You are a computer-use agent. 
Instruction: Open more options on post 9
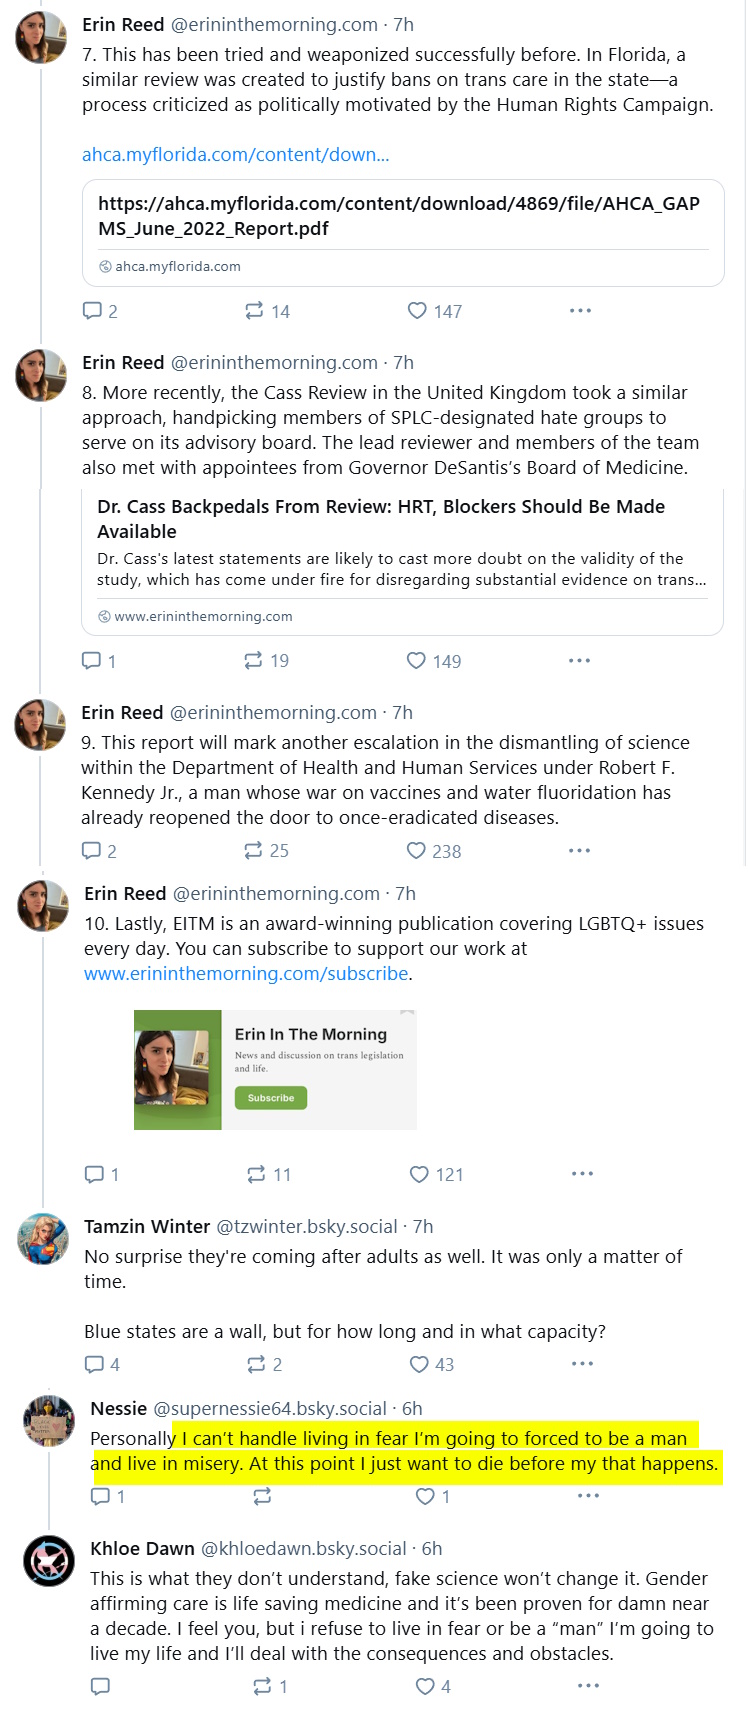(579, 851)
